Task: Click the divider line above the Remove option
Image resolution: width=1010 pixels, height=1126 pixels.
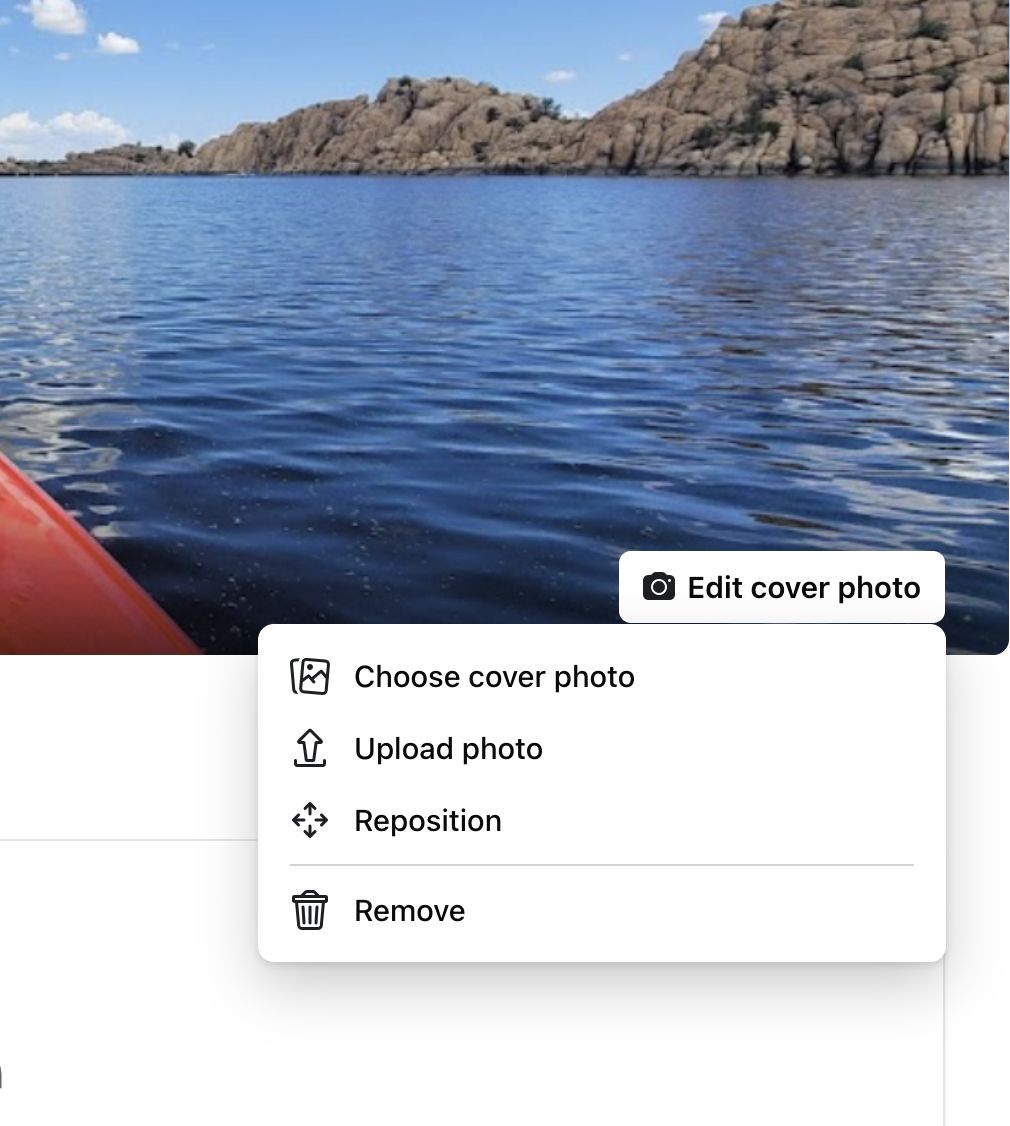Action: click(601, 865)
